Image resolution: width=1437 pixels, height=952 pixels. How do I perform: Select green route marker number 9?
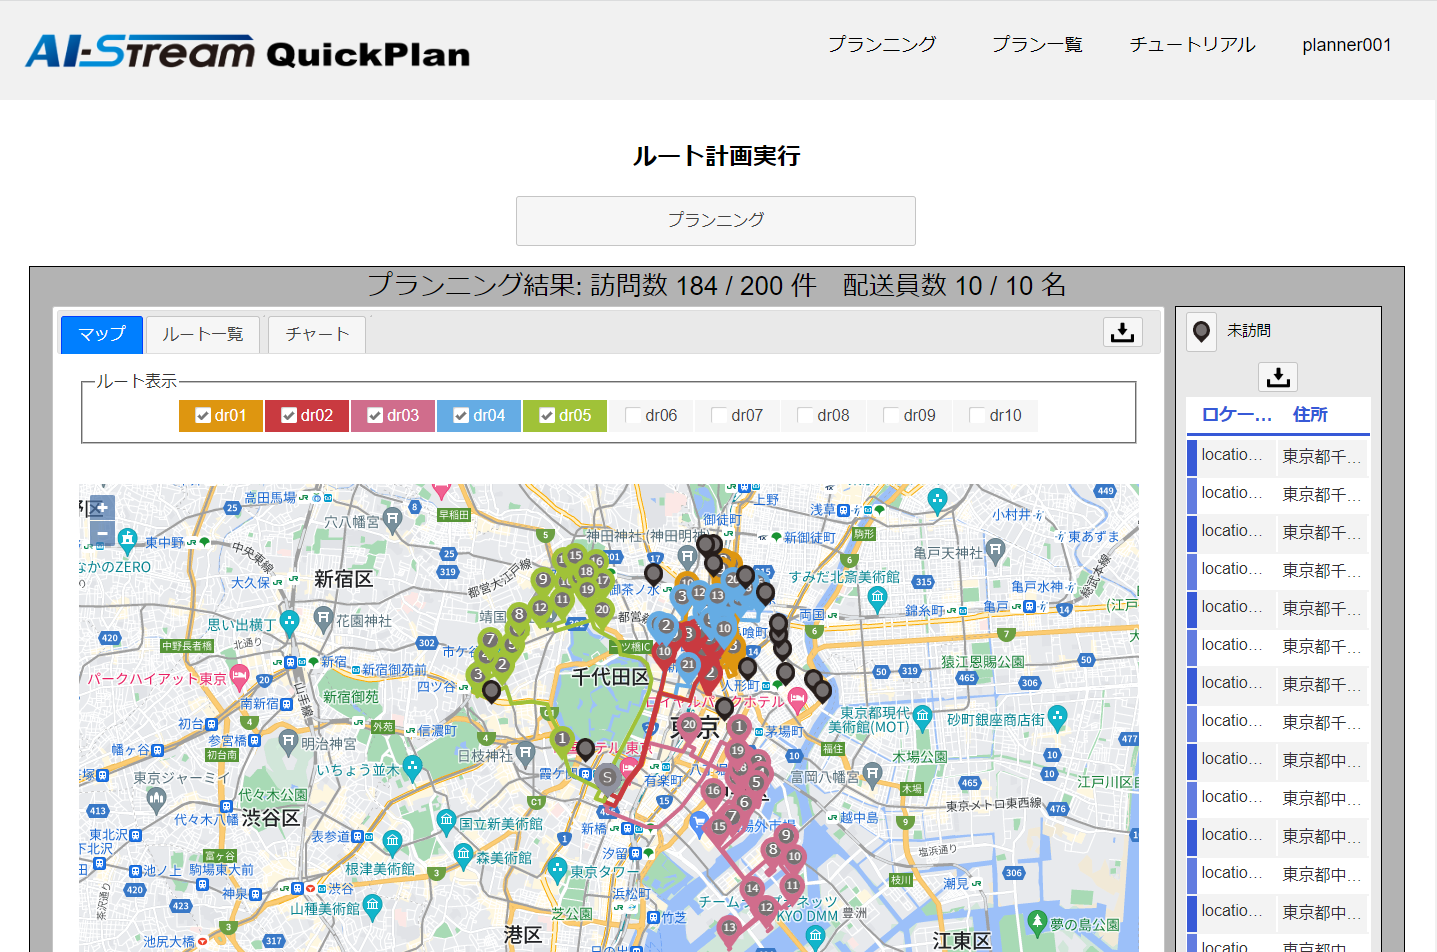(x=543, y=579)
